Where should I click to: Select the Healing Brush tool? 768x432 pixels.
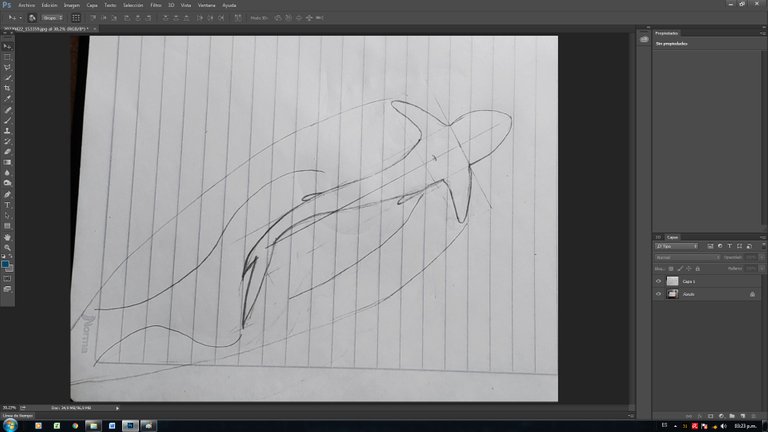click(7, 110)
